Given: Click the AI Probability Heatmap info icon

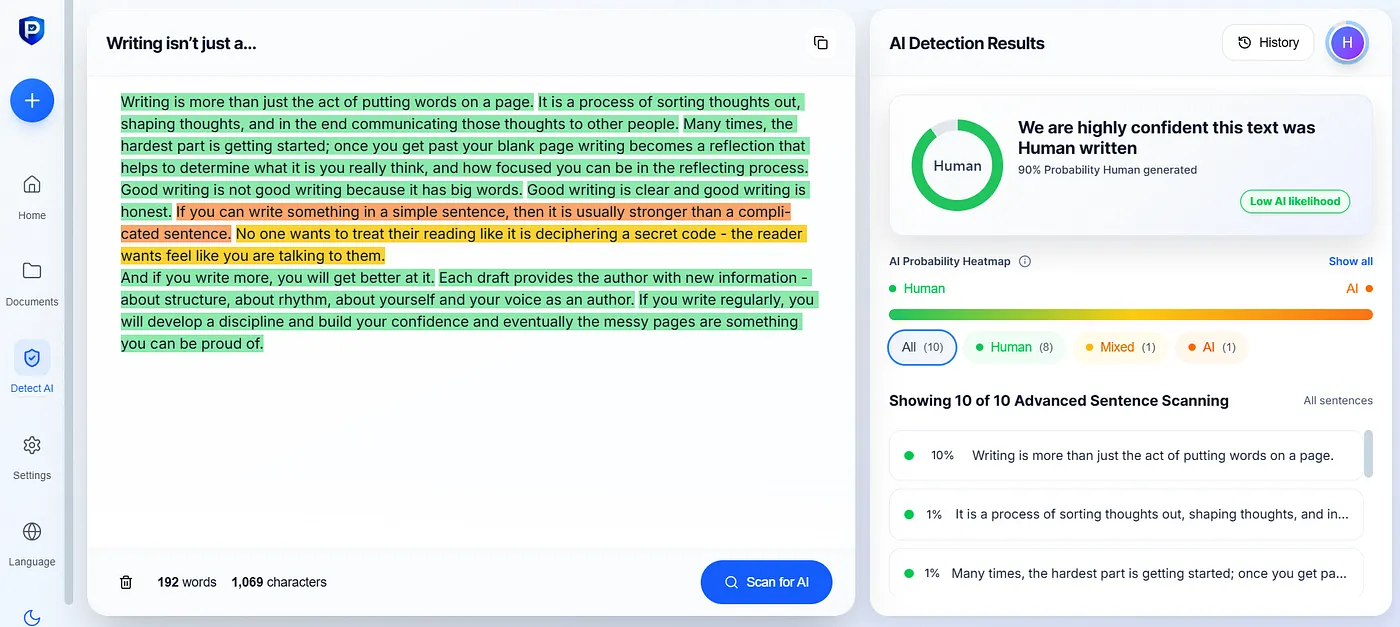Looking at the screenshot, I should tap(1025, 261).
